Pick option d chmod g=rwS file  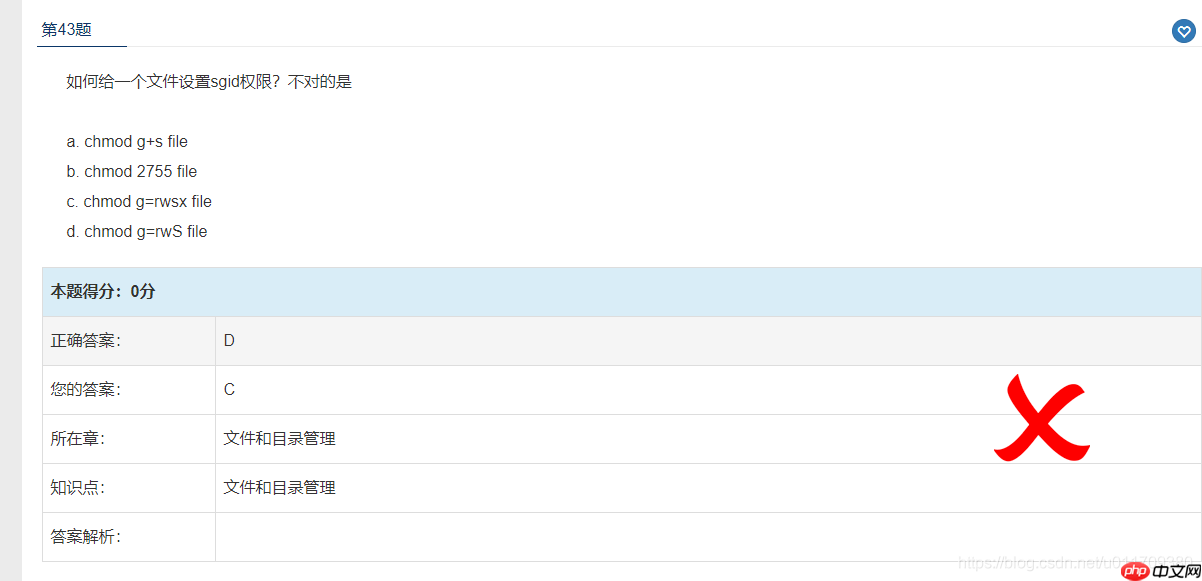(x=137, y=231)
